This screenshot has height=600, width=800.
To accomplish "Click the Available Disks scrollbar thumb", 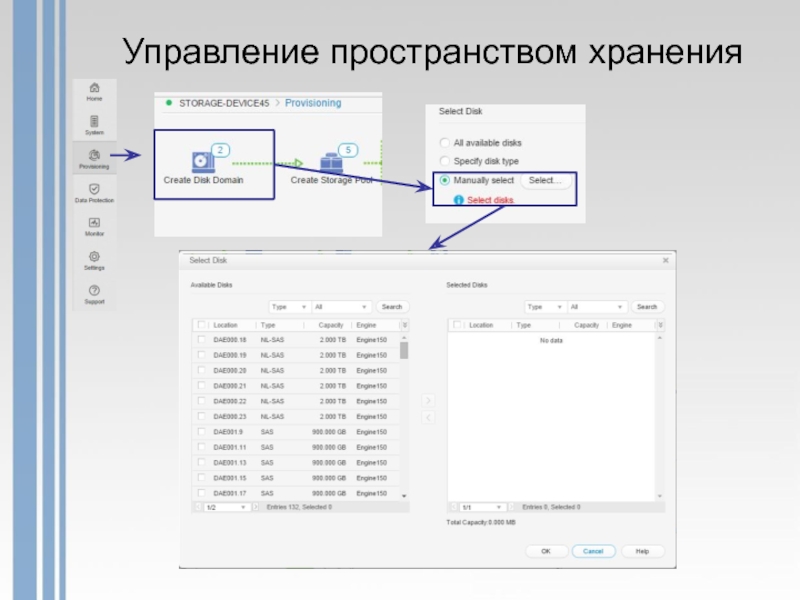I will (x=404, y=351).
